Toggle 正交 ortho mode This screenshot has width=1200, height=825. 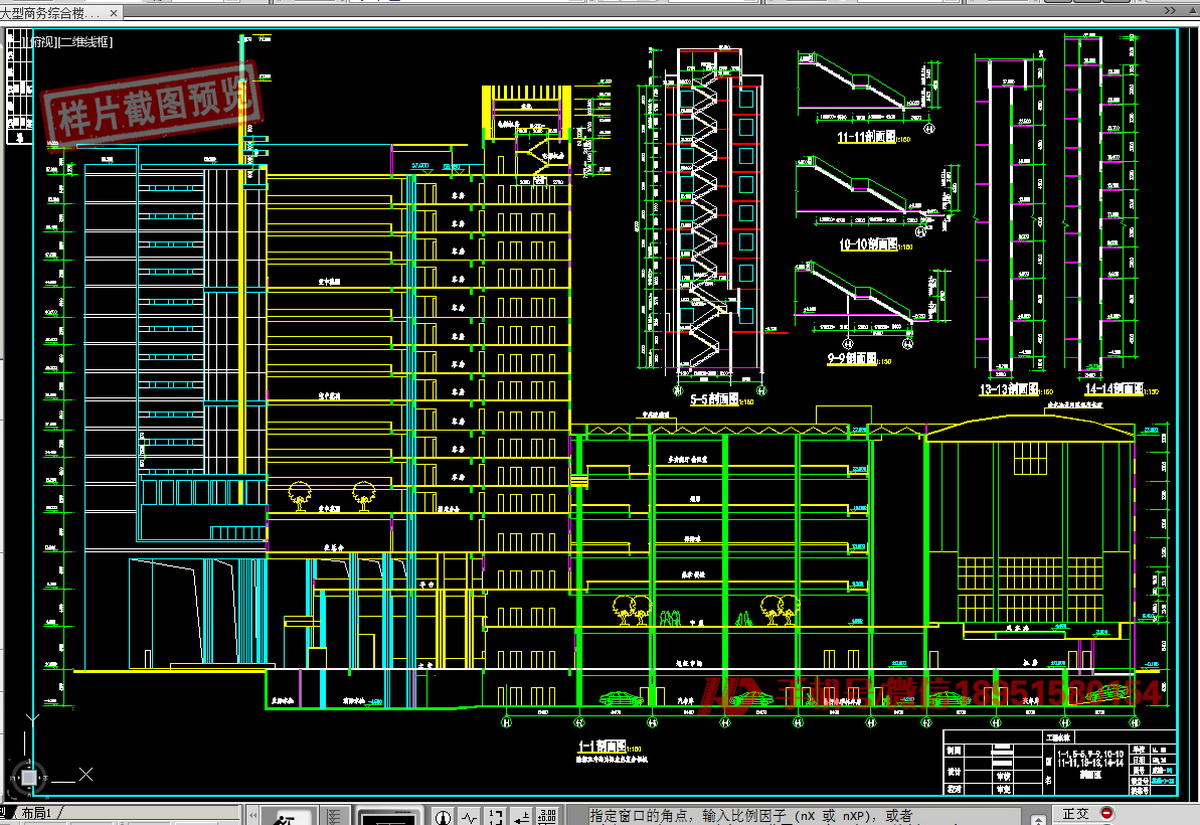click(1076, 814)
